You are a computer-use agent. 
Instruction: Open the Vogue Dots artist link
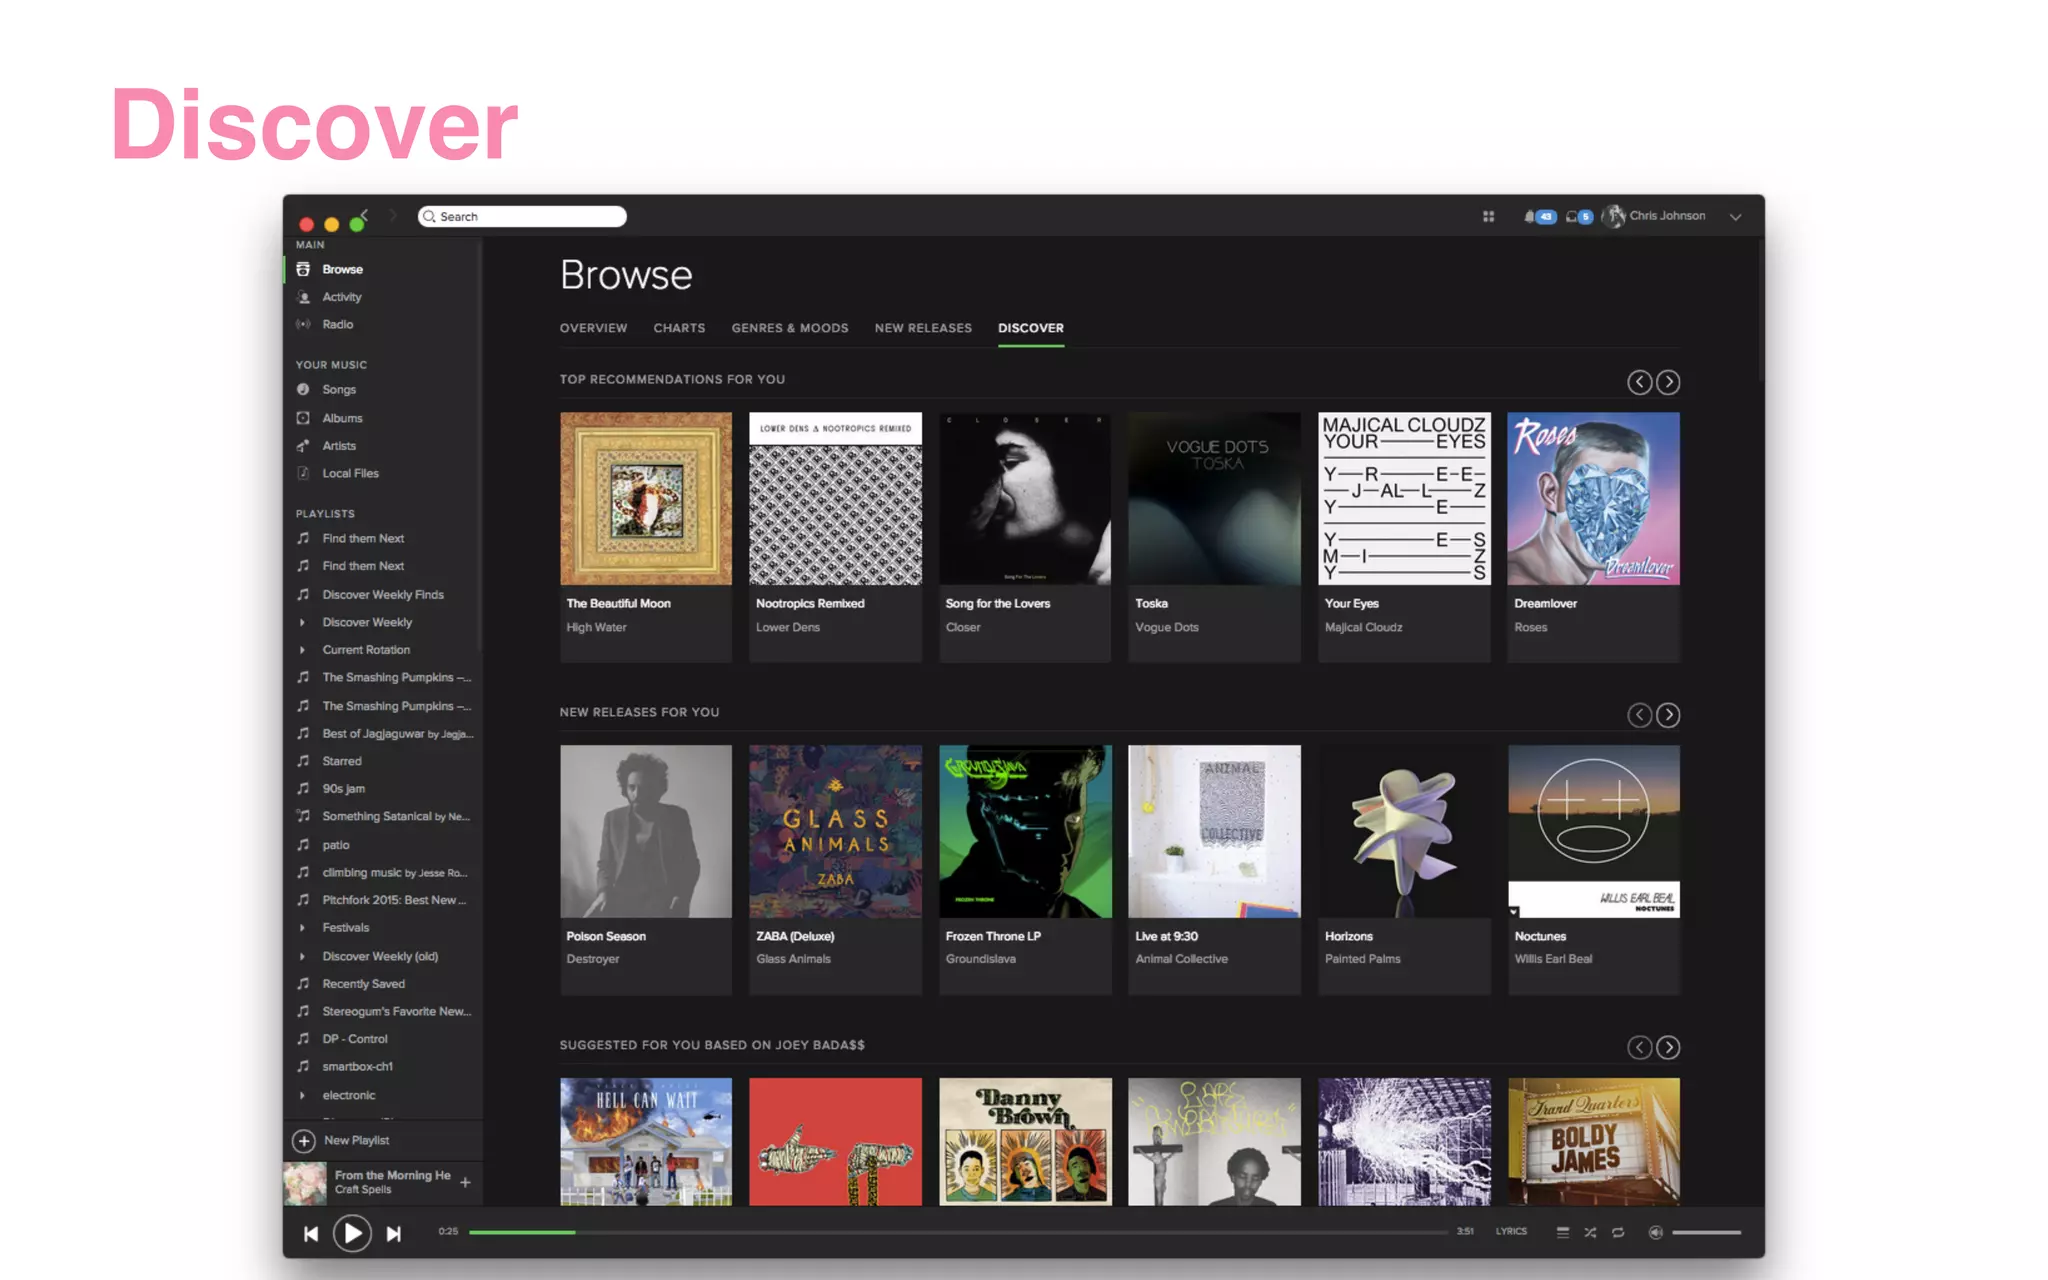(x=1166, y=627)
